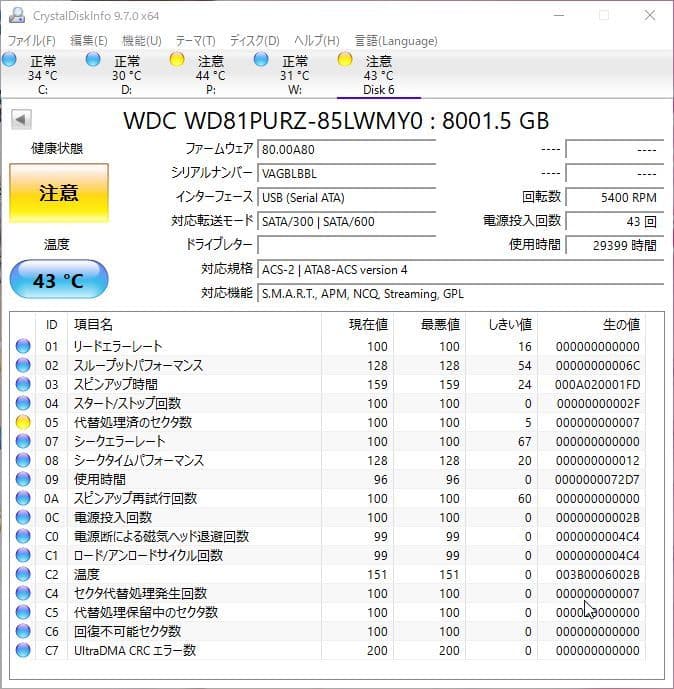Image resolution: width=674 pixels, height=689 pixels.
Task: Click the yellow 注意 health status button
Action: (x=59, y=193)
